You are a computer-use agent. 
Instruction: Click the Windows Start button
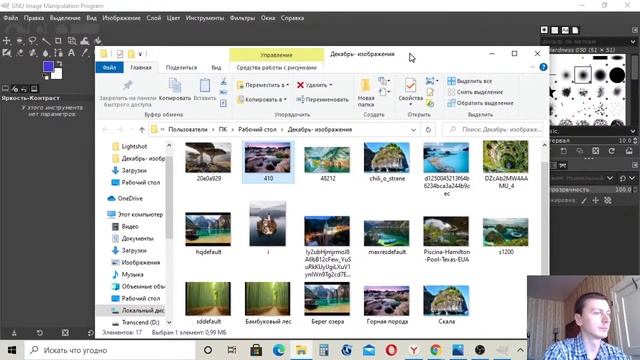click(12, 350)
